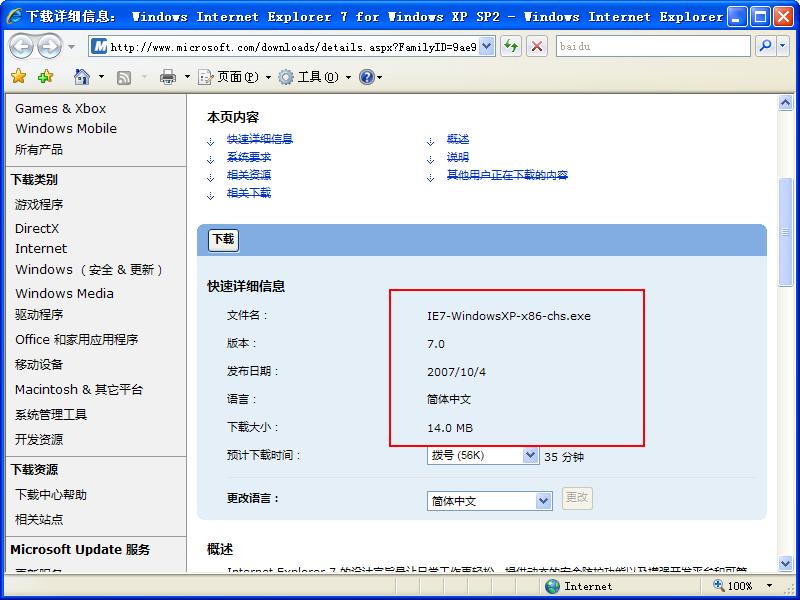
Task: Click the 100% zoom level icon
Action: (718, 585)
